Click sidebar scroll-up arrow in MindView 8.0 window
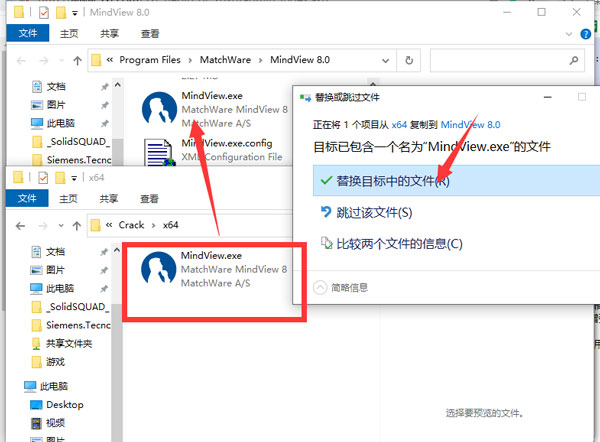 coord(117,85)
